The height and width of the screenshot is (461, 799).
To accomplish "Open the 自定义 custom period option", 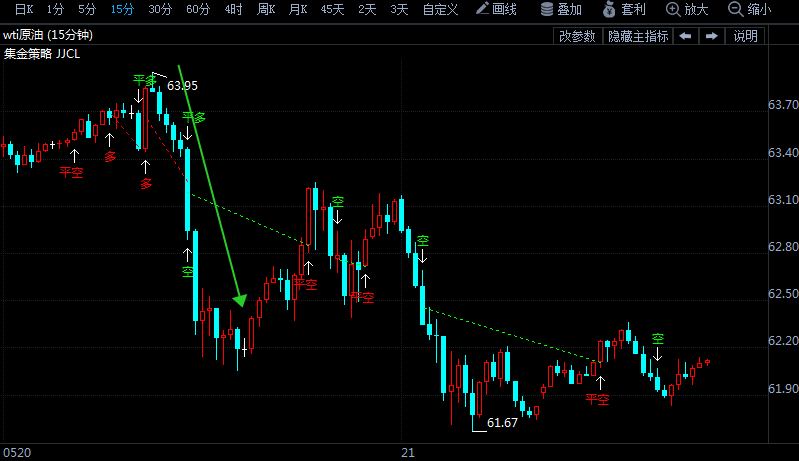I will (440, 9).
